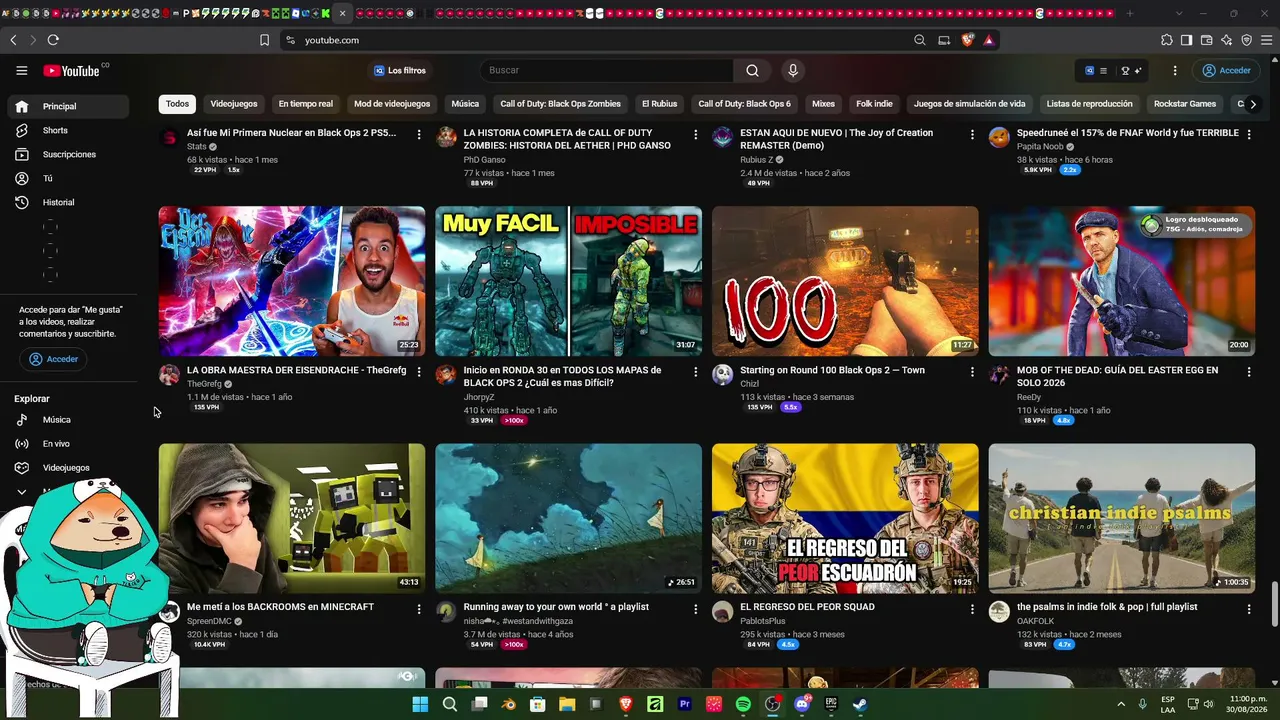Open Brave Leo AI sparkle icon
Image resolution: width=1280 pixels, height=720 pixels.
1227,40
